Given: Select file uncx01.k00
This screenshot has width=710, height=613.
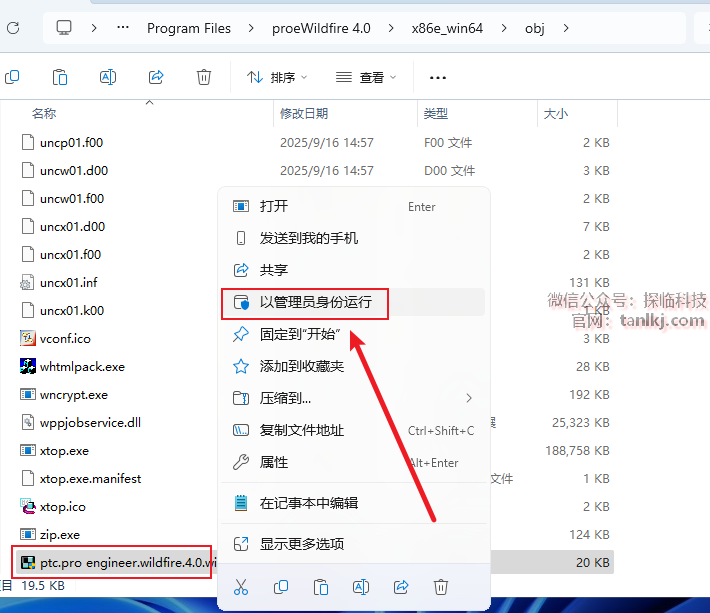Looking at the screenshot, I should pyautogui.click(x=72, y=311).
